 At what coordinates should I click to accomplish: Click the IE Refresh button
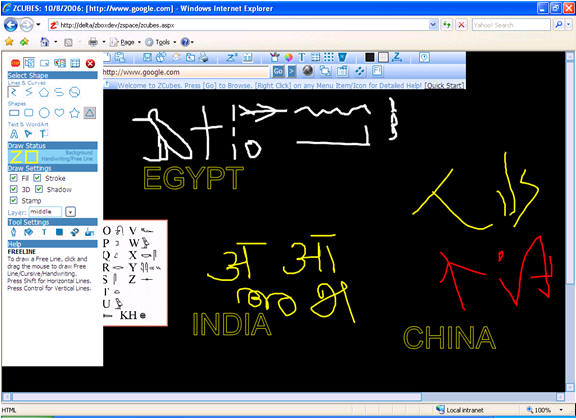pos(447,25)
